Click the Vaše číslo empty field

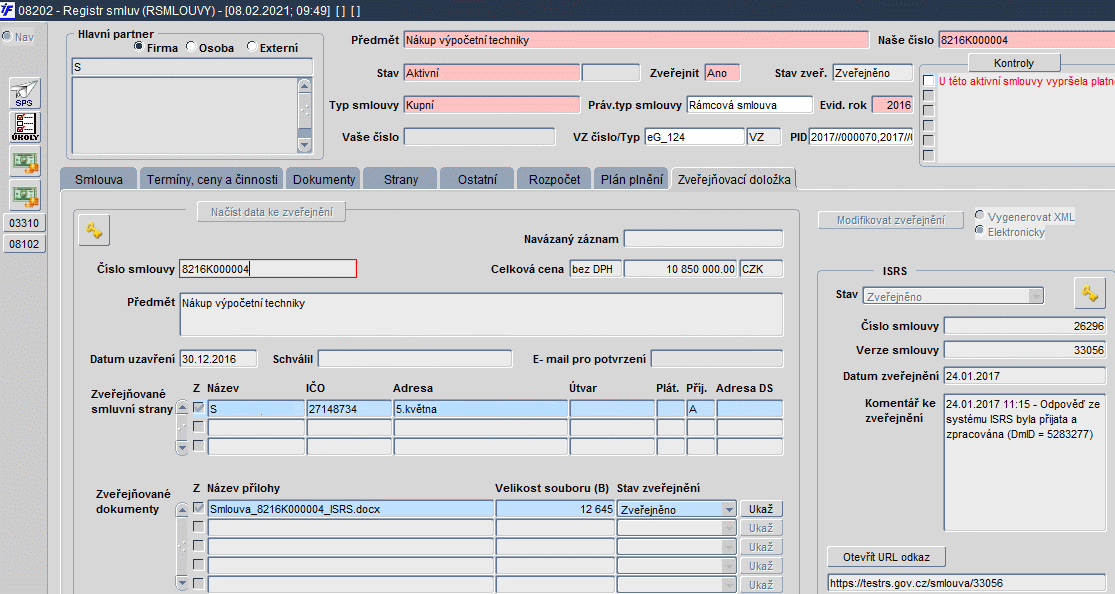point(479,137)
